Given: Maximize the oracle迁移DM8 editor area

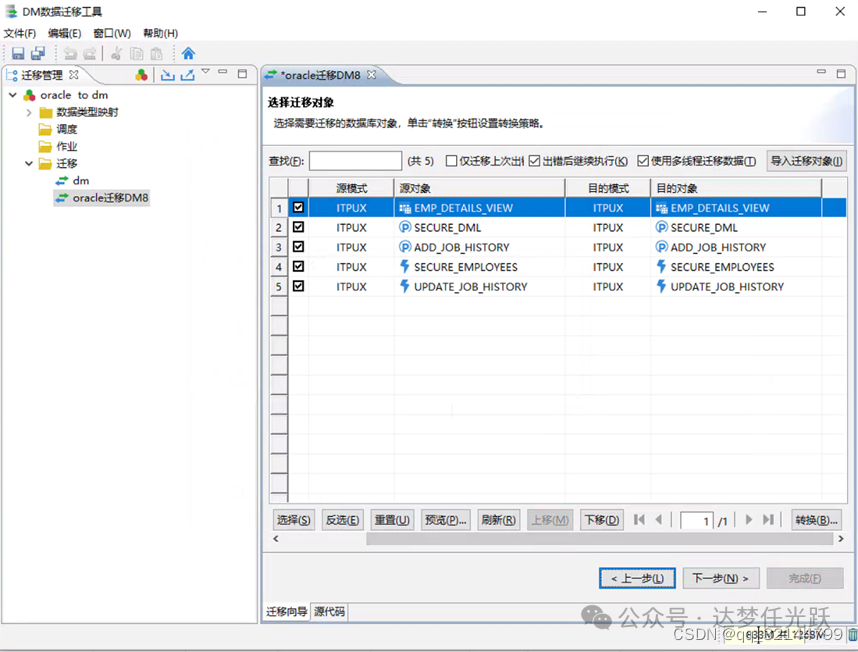Looking at the screenshot, I should point(841,73).
